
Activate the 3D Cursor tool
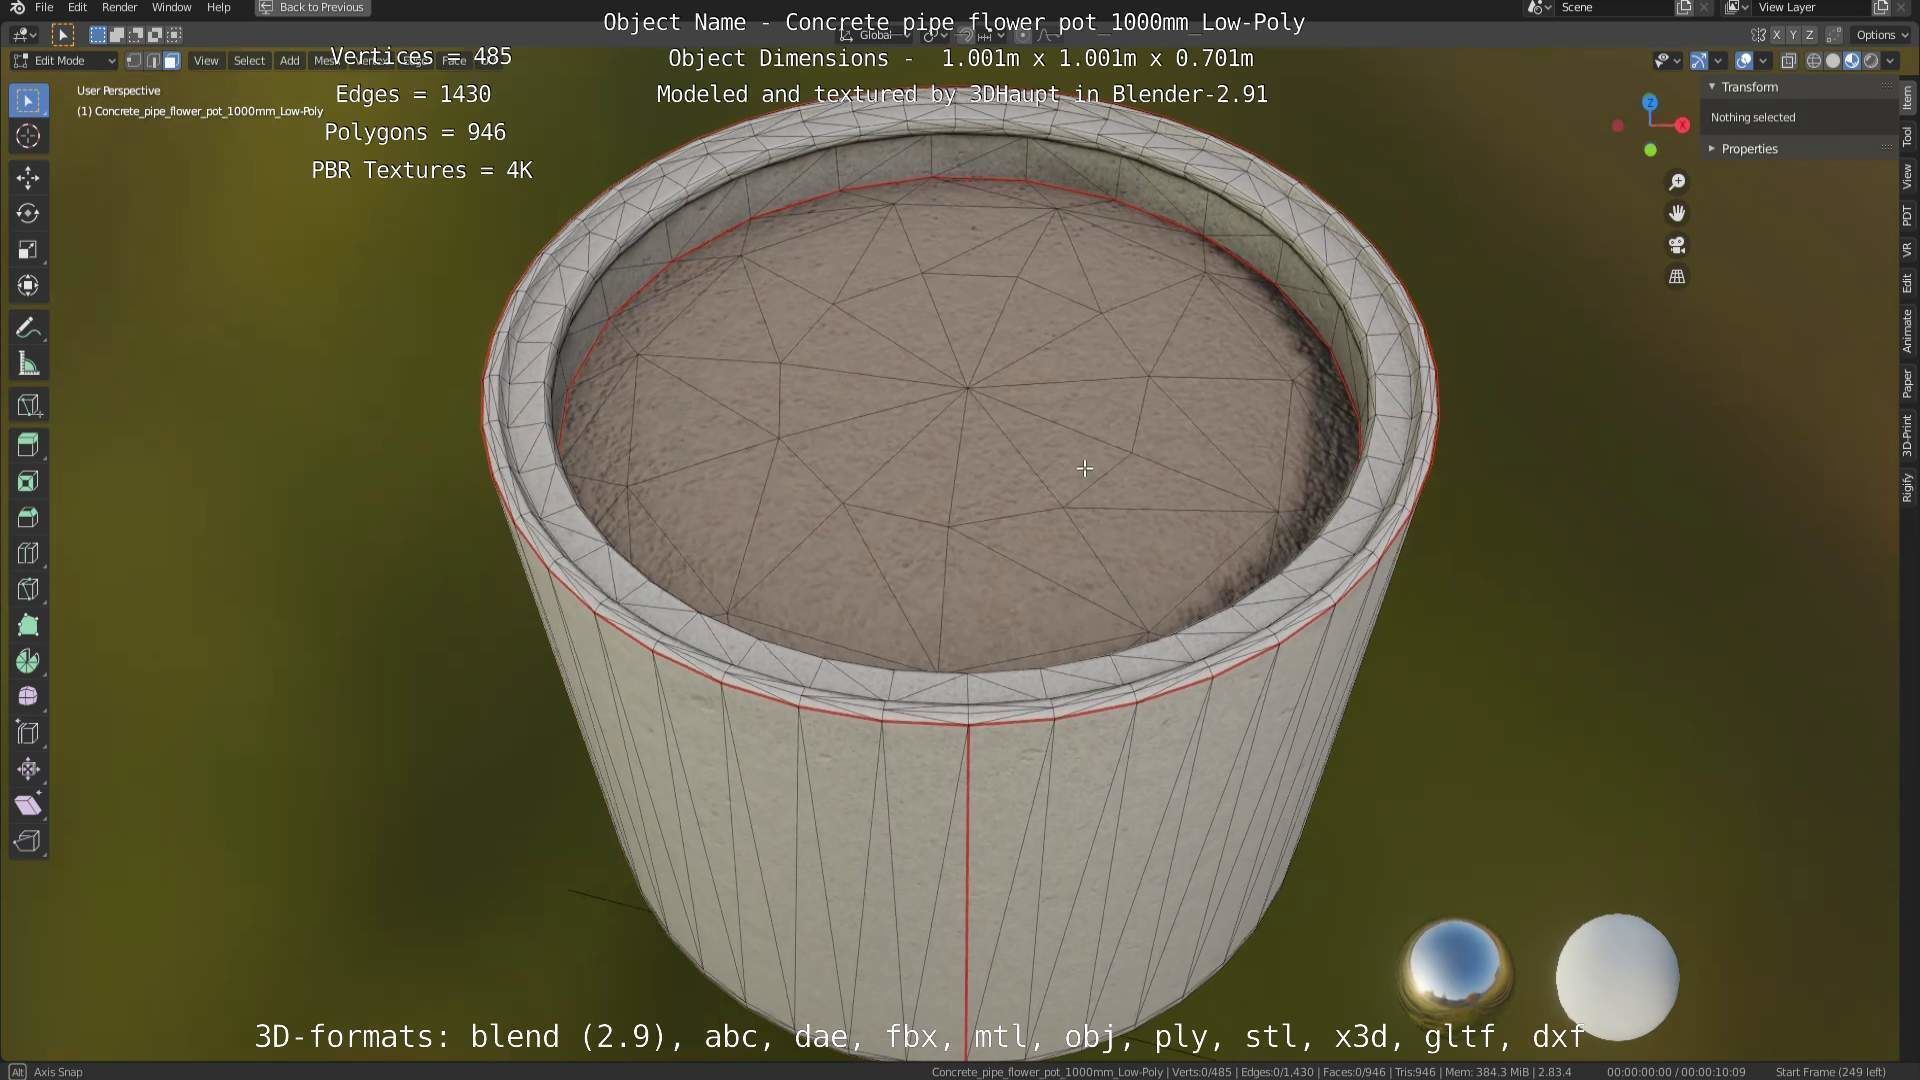28,137
